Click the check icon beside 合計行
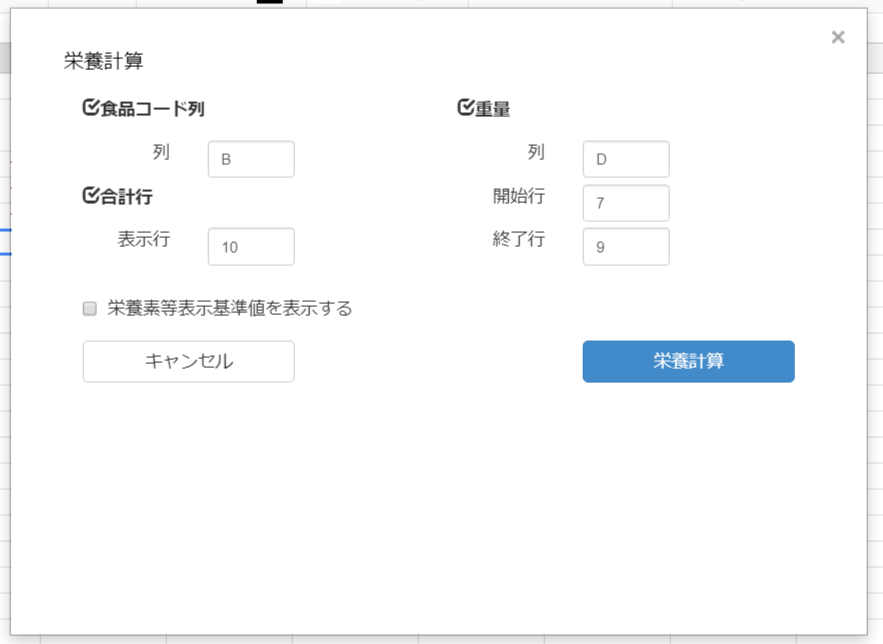883x644 pixels. (91, 195)
